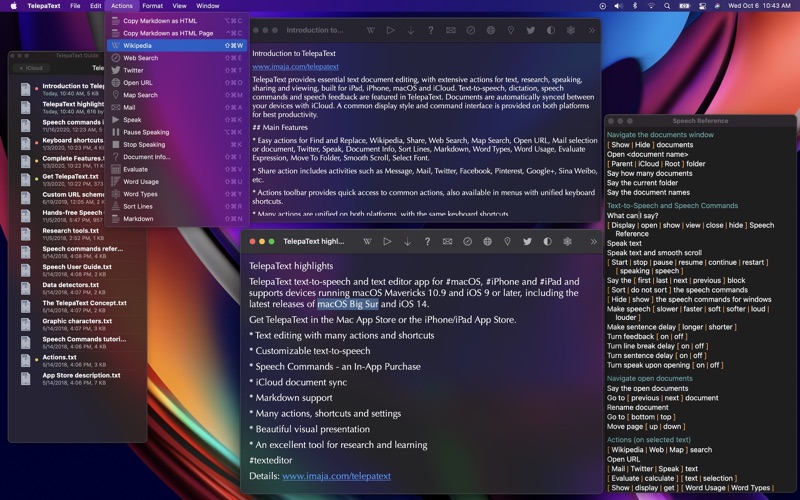This screenshot has height=500, width=800.
Task: Click contrast icon in Introduction window toolbar
Action: click(551, 30)
